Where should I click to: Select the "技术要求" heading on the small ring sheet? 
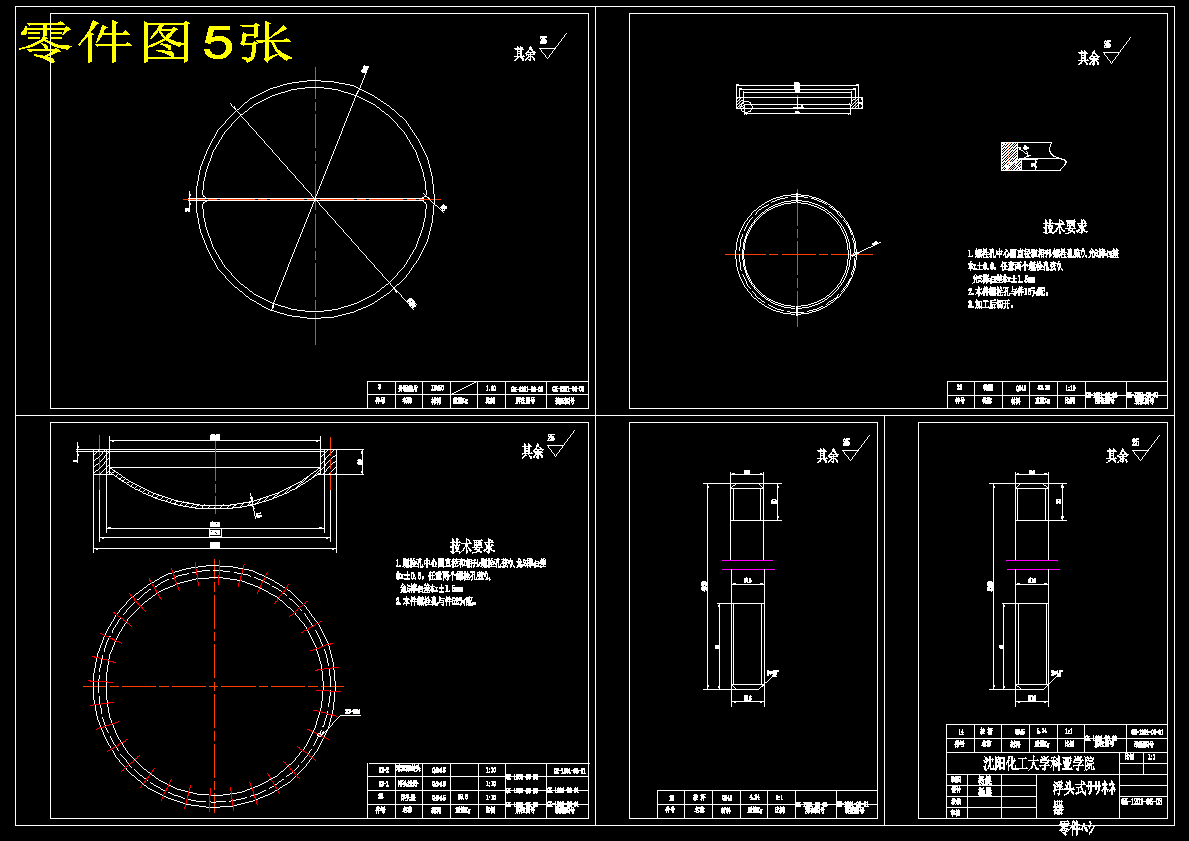click(1065, 227)
